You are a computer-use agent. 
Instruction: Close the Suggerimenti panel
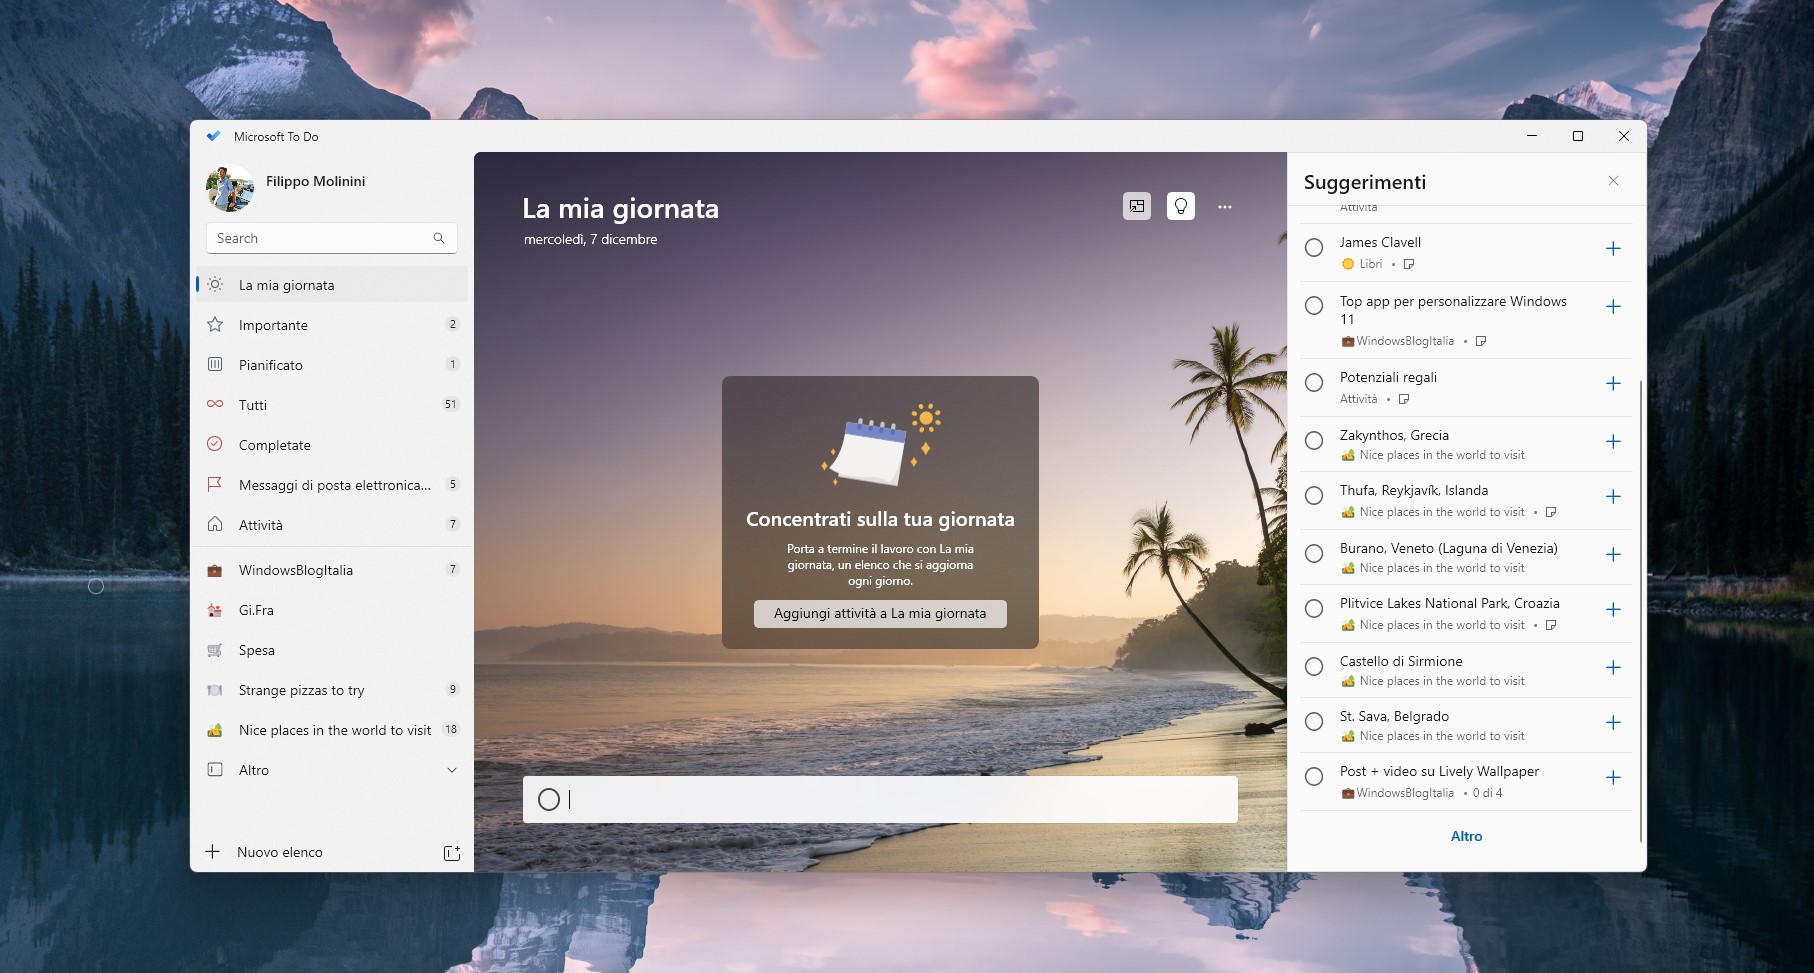(x=1613, y=181)
